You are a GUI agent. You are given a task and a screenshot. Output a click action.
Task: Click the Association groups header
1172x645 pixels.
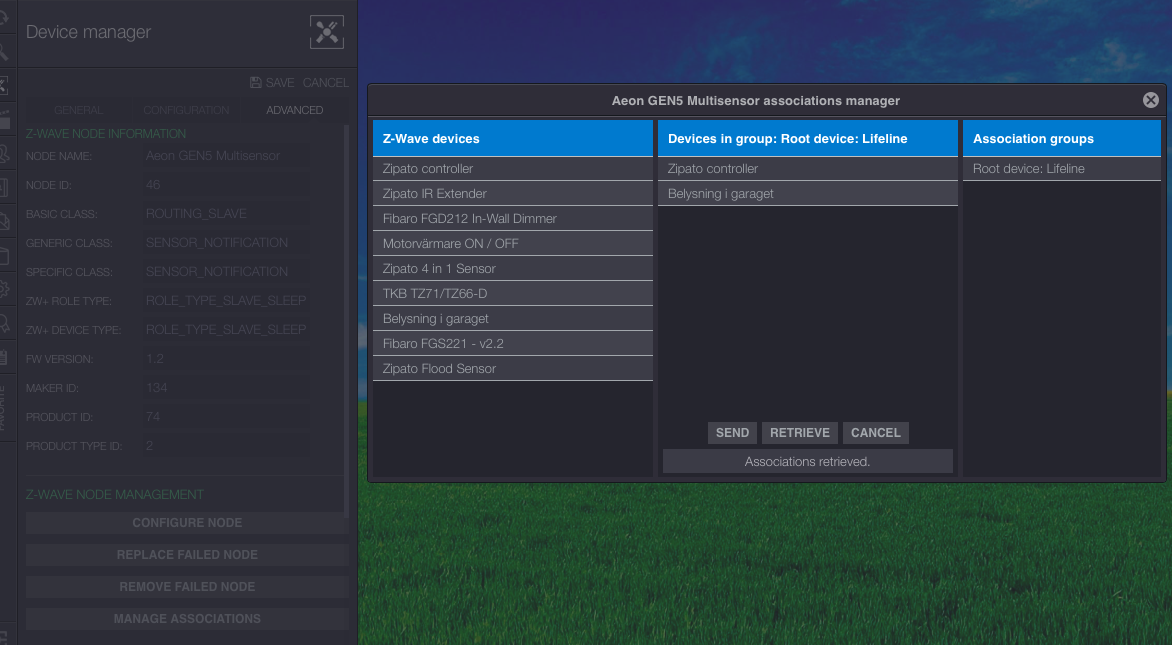pyautogui.click(x=1061, y=138)
